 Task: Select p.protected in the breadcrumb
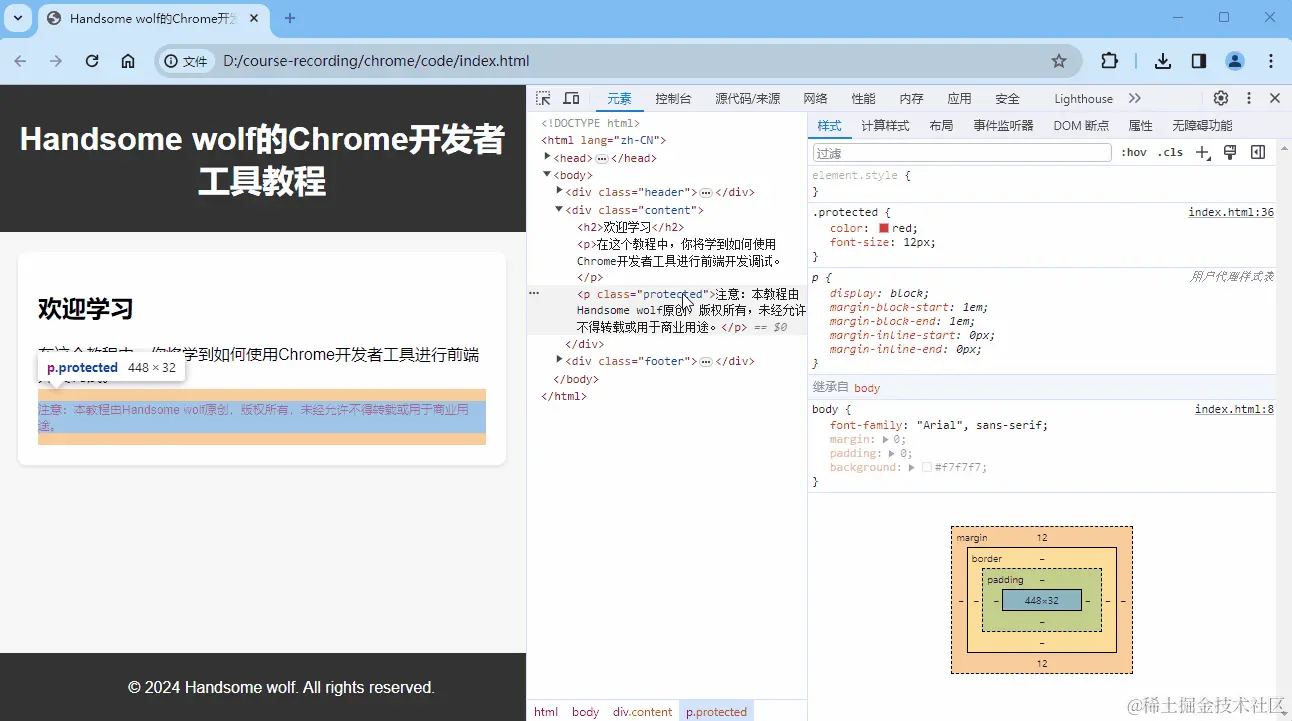point(716,711)
